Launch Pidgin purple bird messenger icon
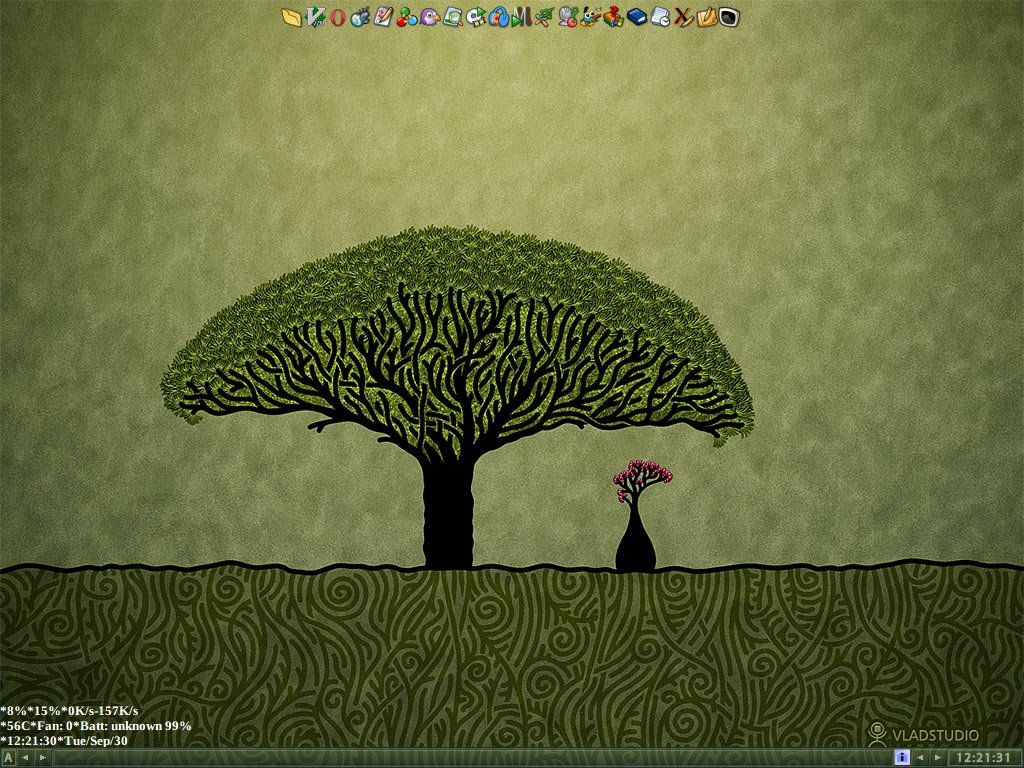Image resolution: width=1024 pixels, height=768 pixels. pos(429,17)
